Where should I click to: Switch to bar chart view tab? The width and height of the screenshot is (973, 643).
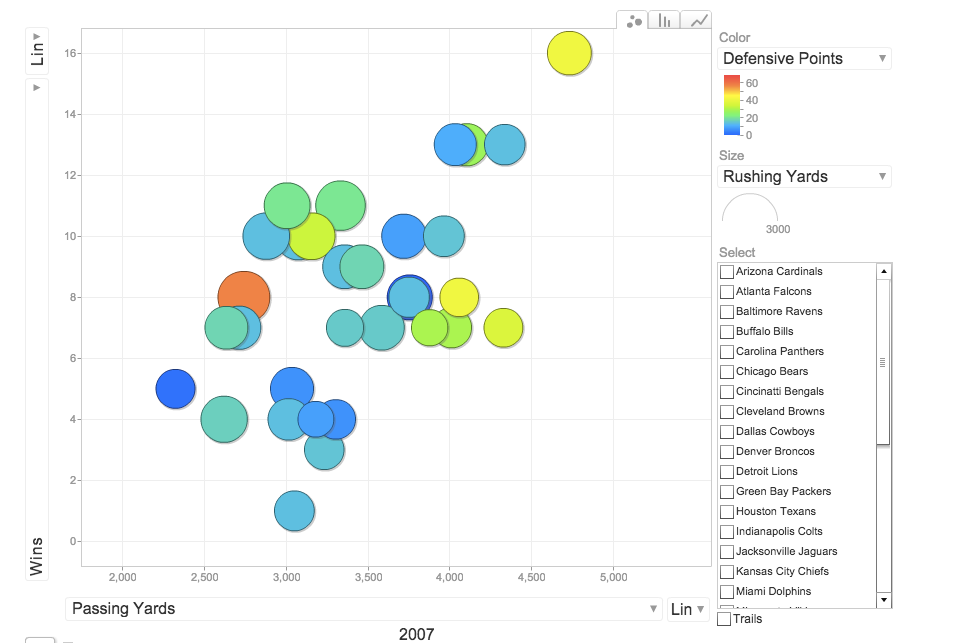click(x=665, y=20)
